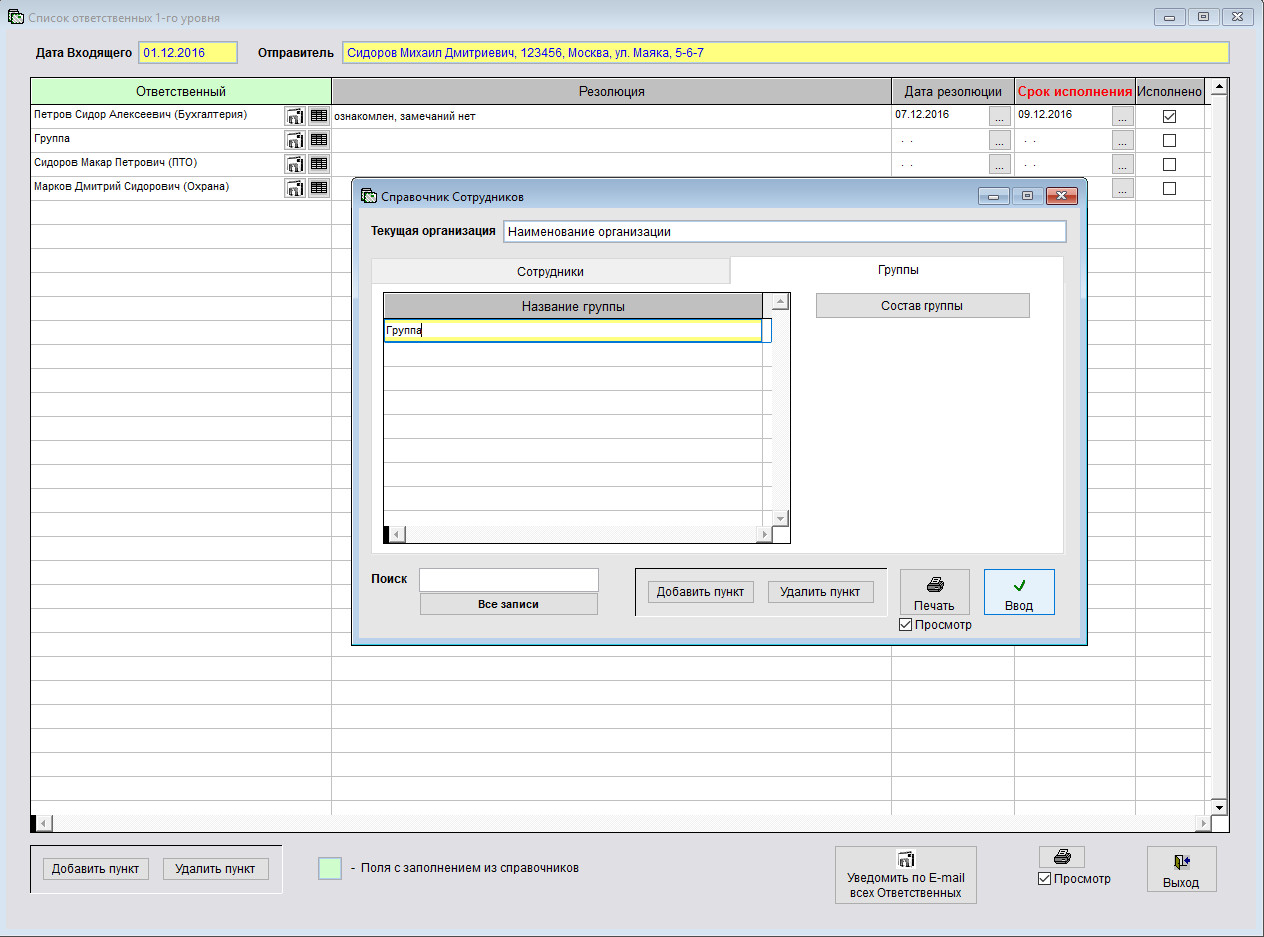Click the e-mail notify icon in the Группа row
Image resolution: width=1264 pixels, height=937 pixels.
295,140
